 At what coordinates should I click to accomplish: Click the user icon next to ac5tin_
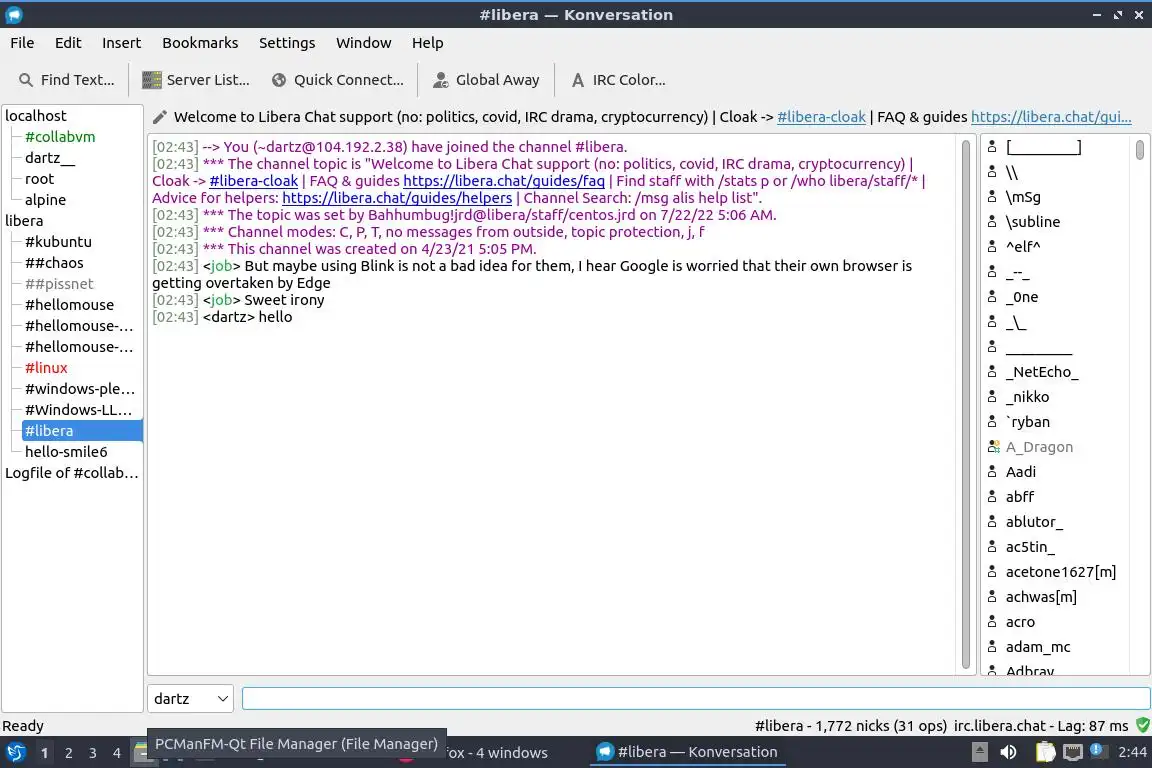(992, 546)
